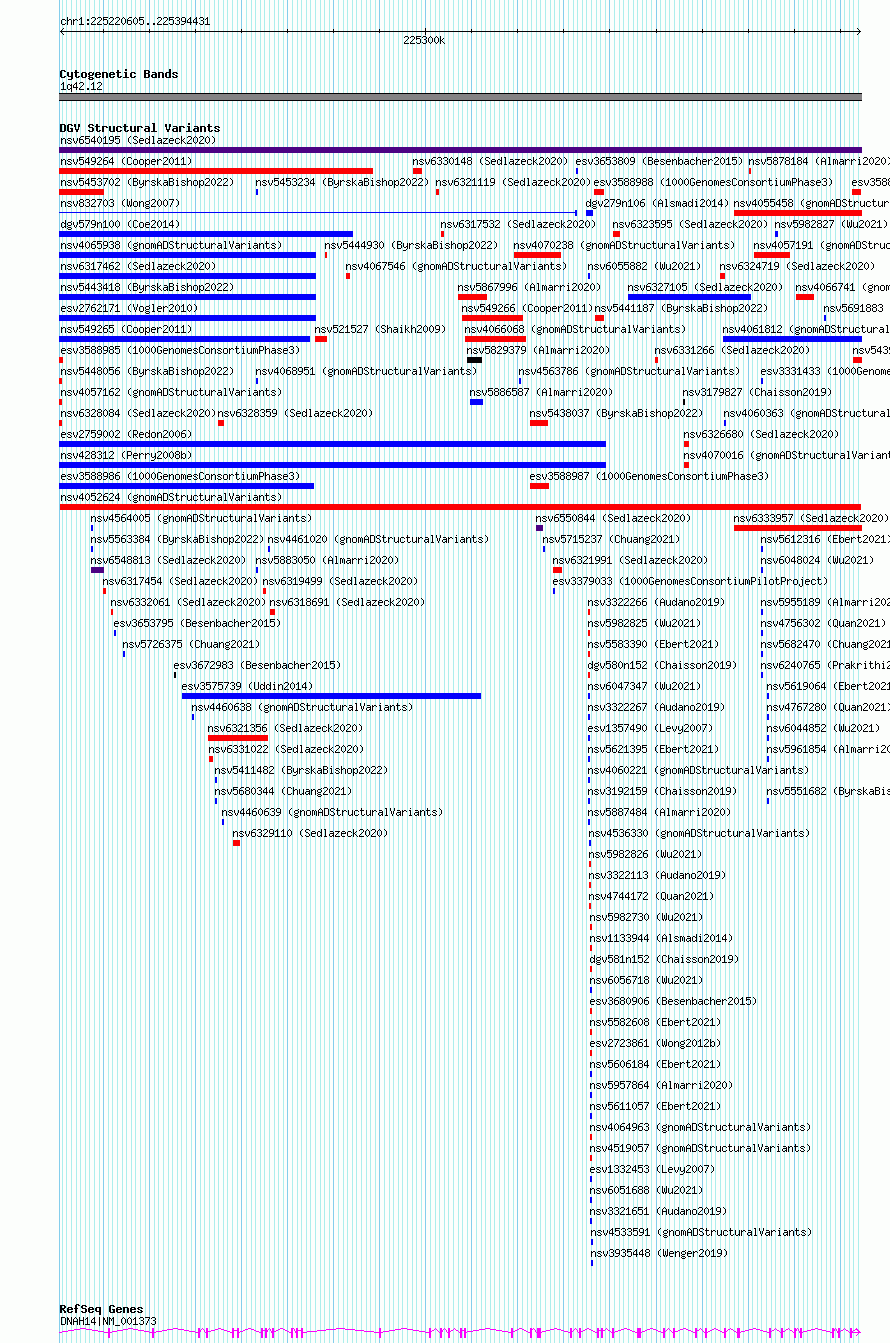Open variant dgv579n100 (Coe2014)
This screenshot has height=1343, width=890.
coord(120,224)
